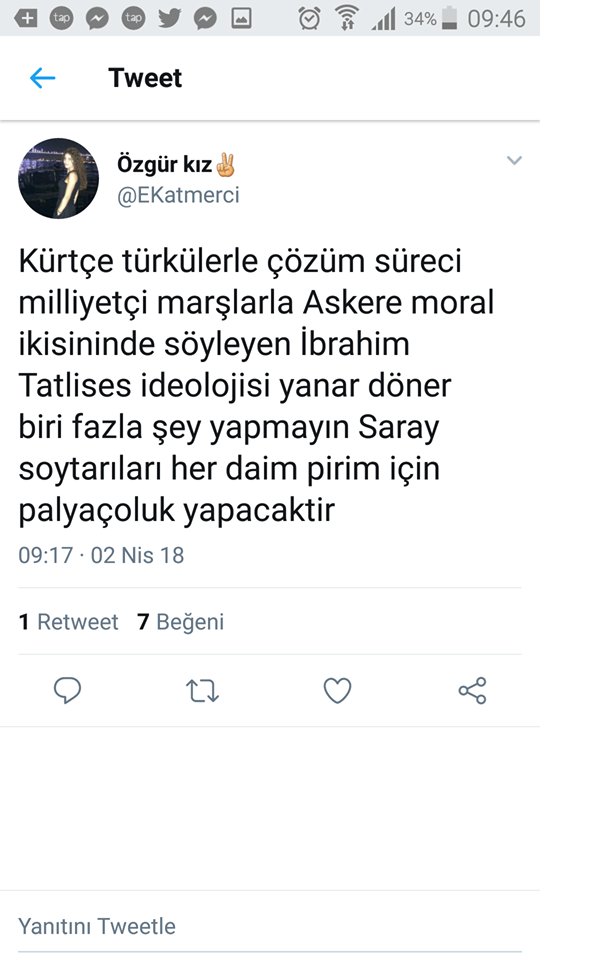Tap the Tweet header title
The height and width of the screenshot is (960, 600).
coord(145,78)
